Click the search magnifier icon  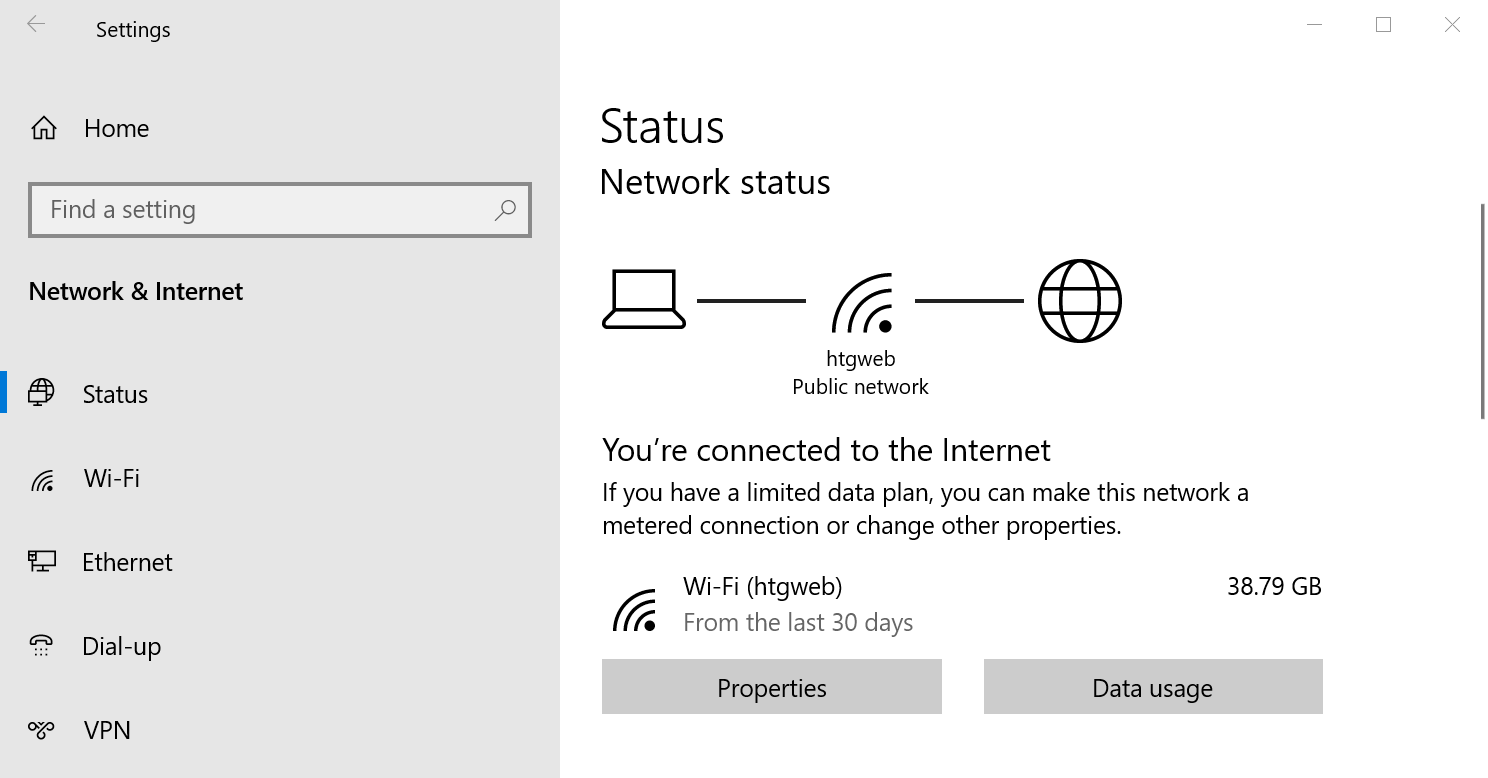tap(505, 210)
